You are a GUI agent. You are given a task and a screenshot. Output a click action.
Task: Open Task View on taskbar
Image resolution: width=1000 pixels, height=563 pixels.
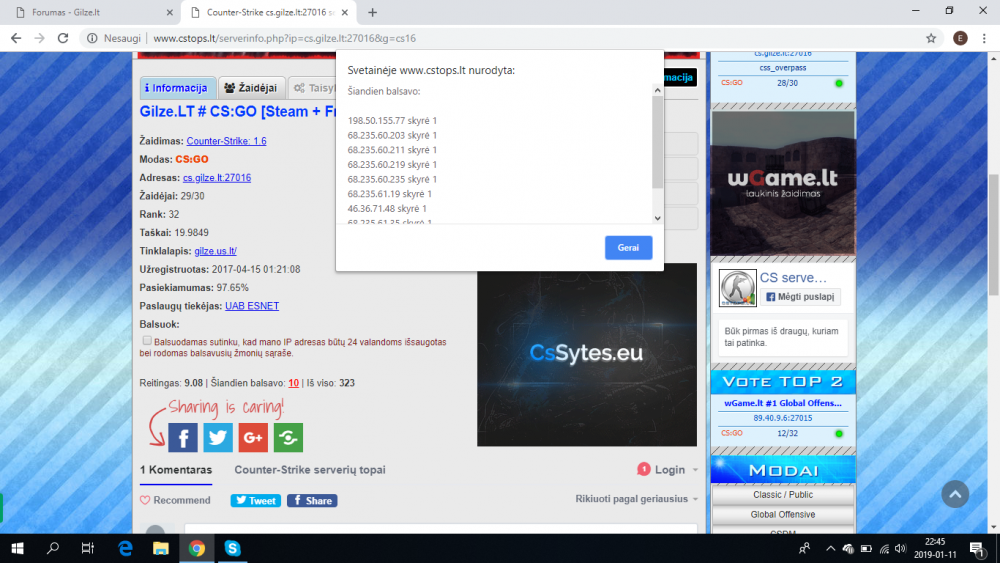(x=88, y=548)
